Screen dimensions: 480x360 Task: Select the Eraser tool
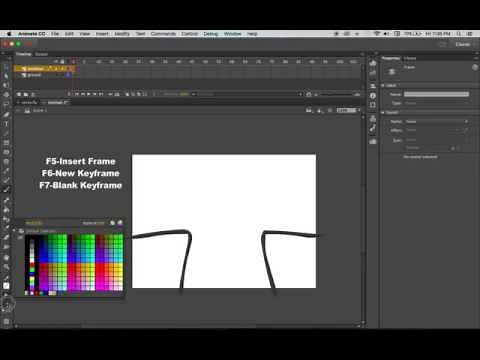tap(6, 237)
